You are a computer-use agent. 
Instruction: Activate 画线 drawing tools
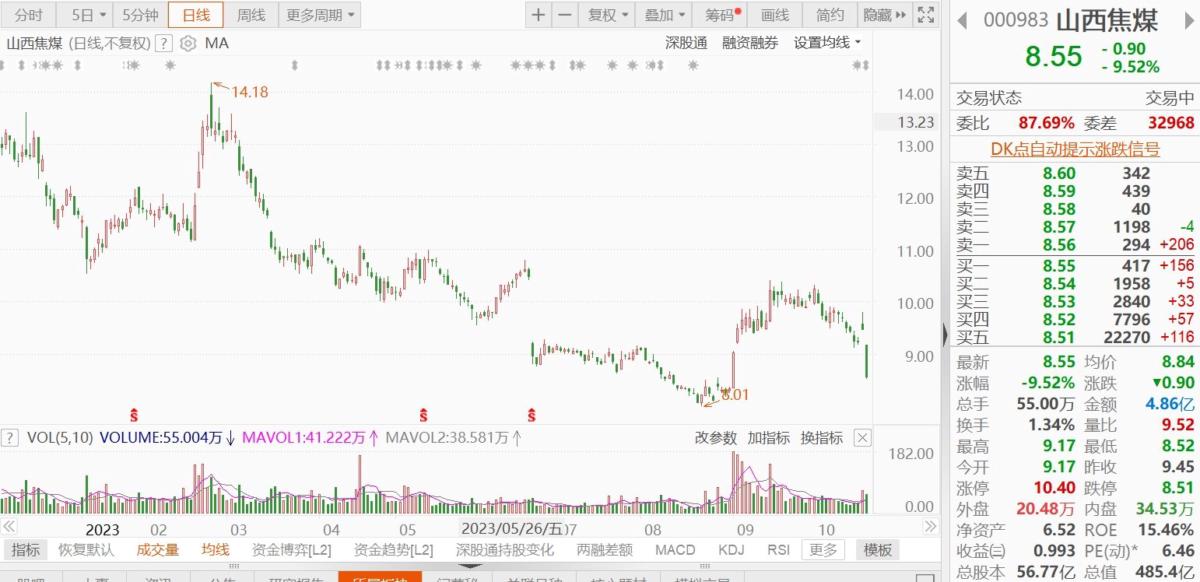(x=775, y=15)
